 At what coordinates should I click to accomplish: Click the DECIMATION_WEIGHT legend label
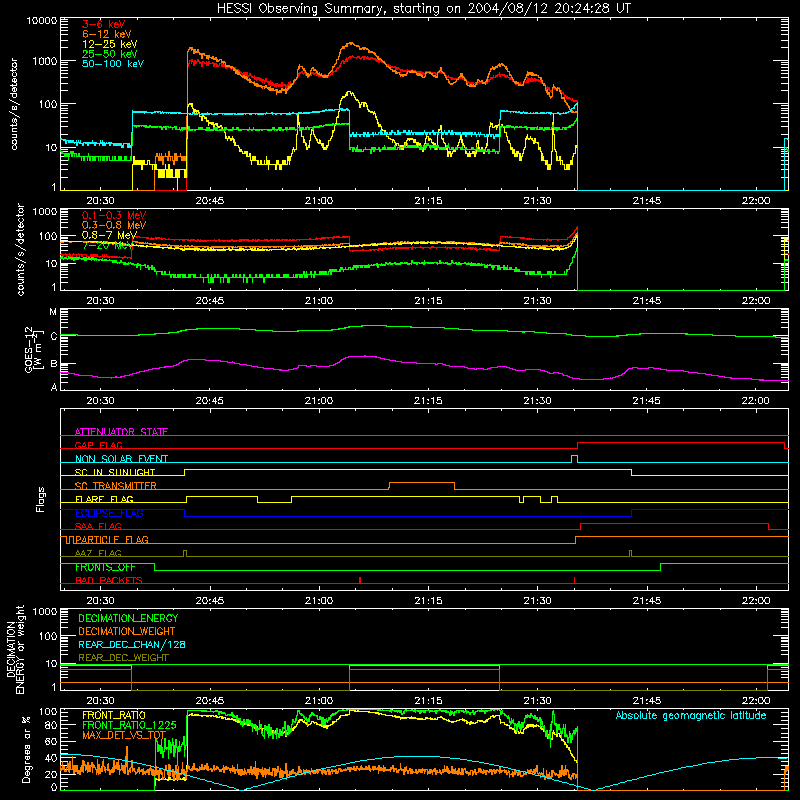coord(127,631)
